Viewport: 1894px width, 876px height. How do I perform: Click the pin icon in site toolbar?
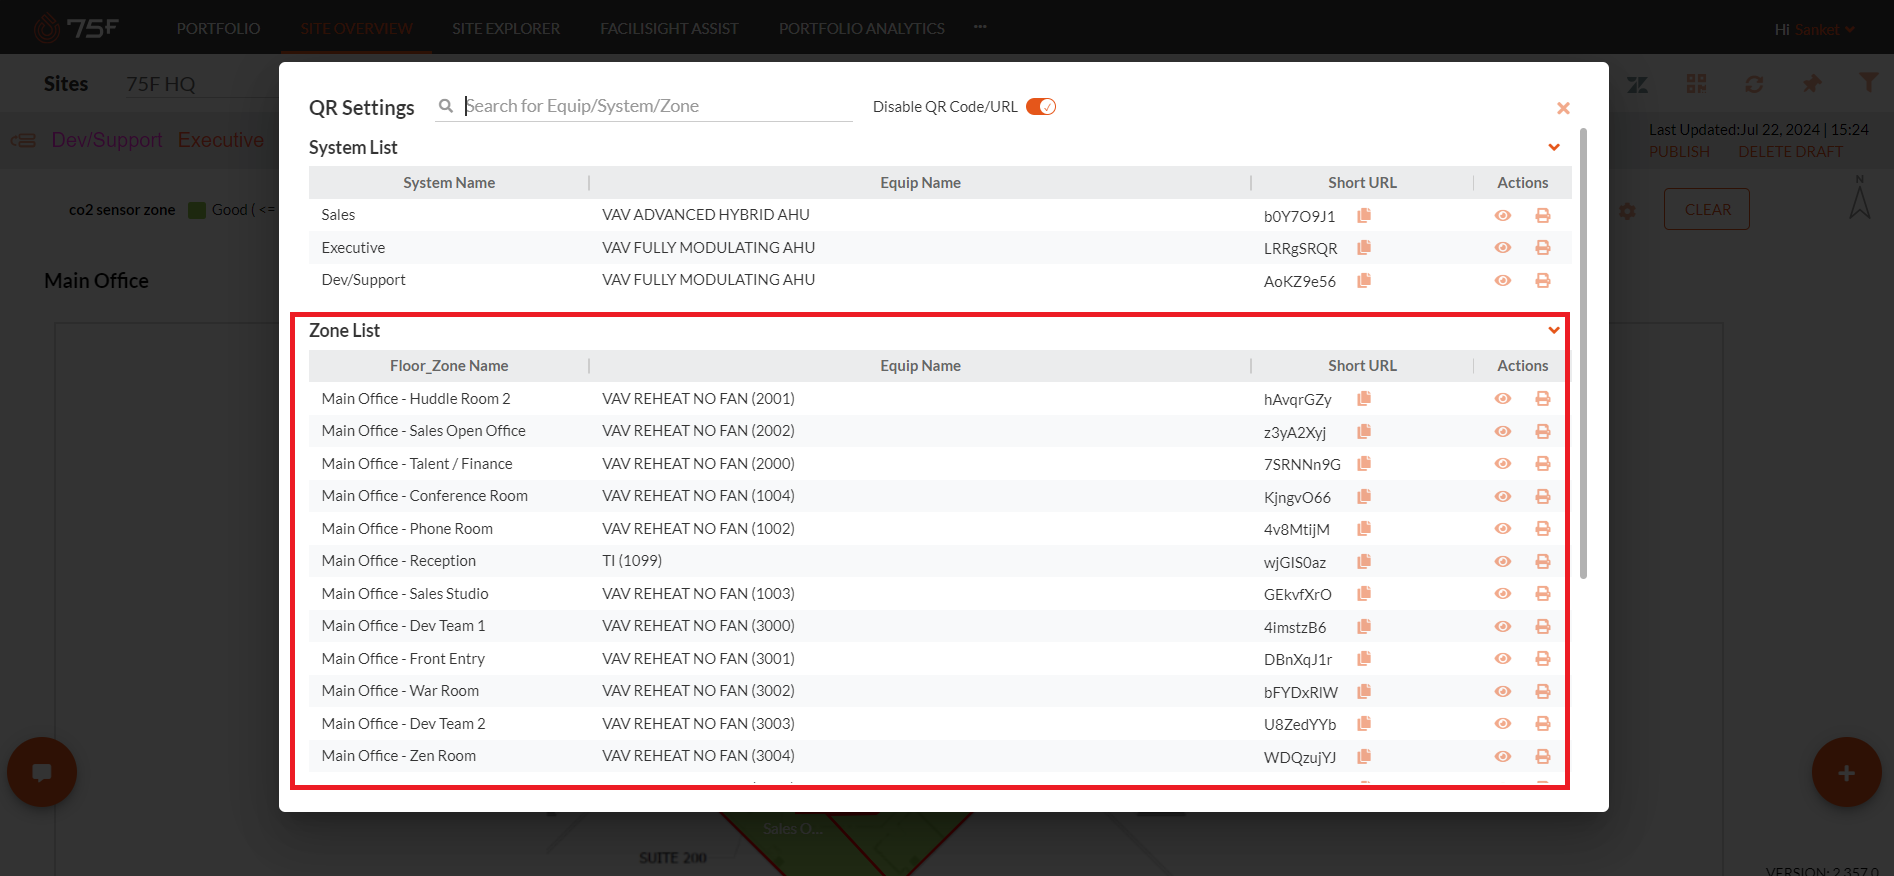(1811, 83)
